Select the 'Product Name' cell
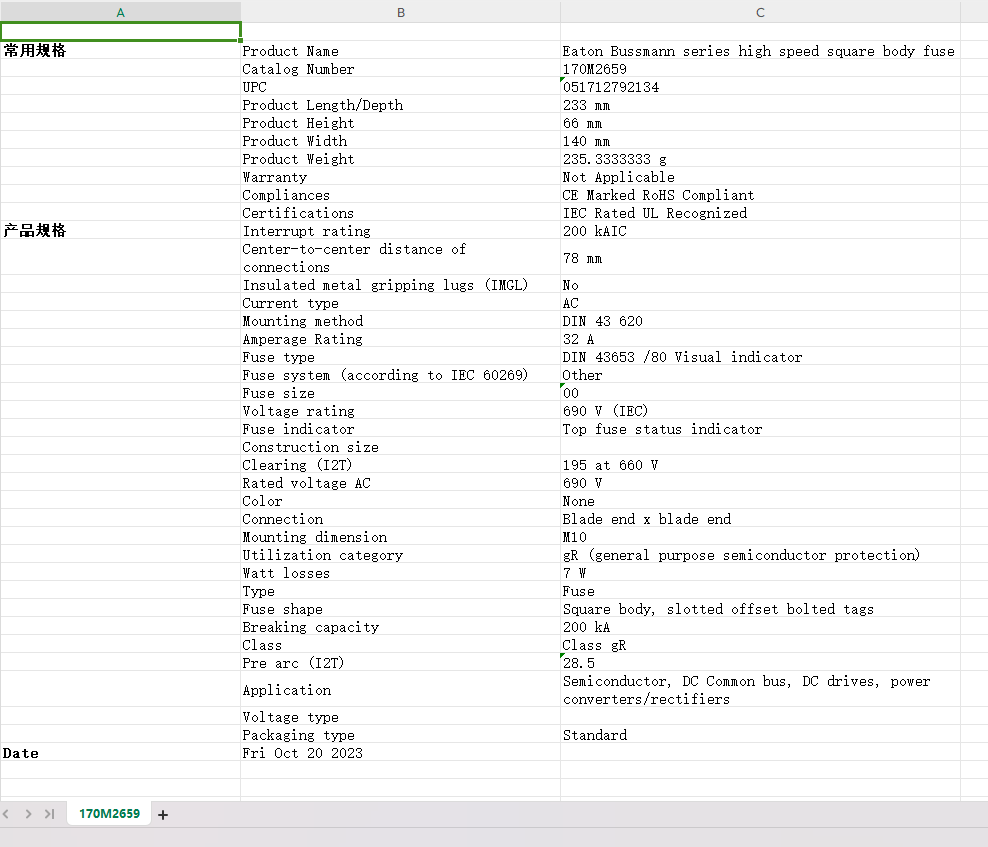The image size is (988, 847). (x=401, y=51)
